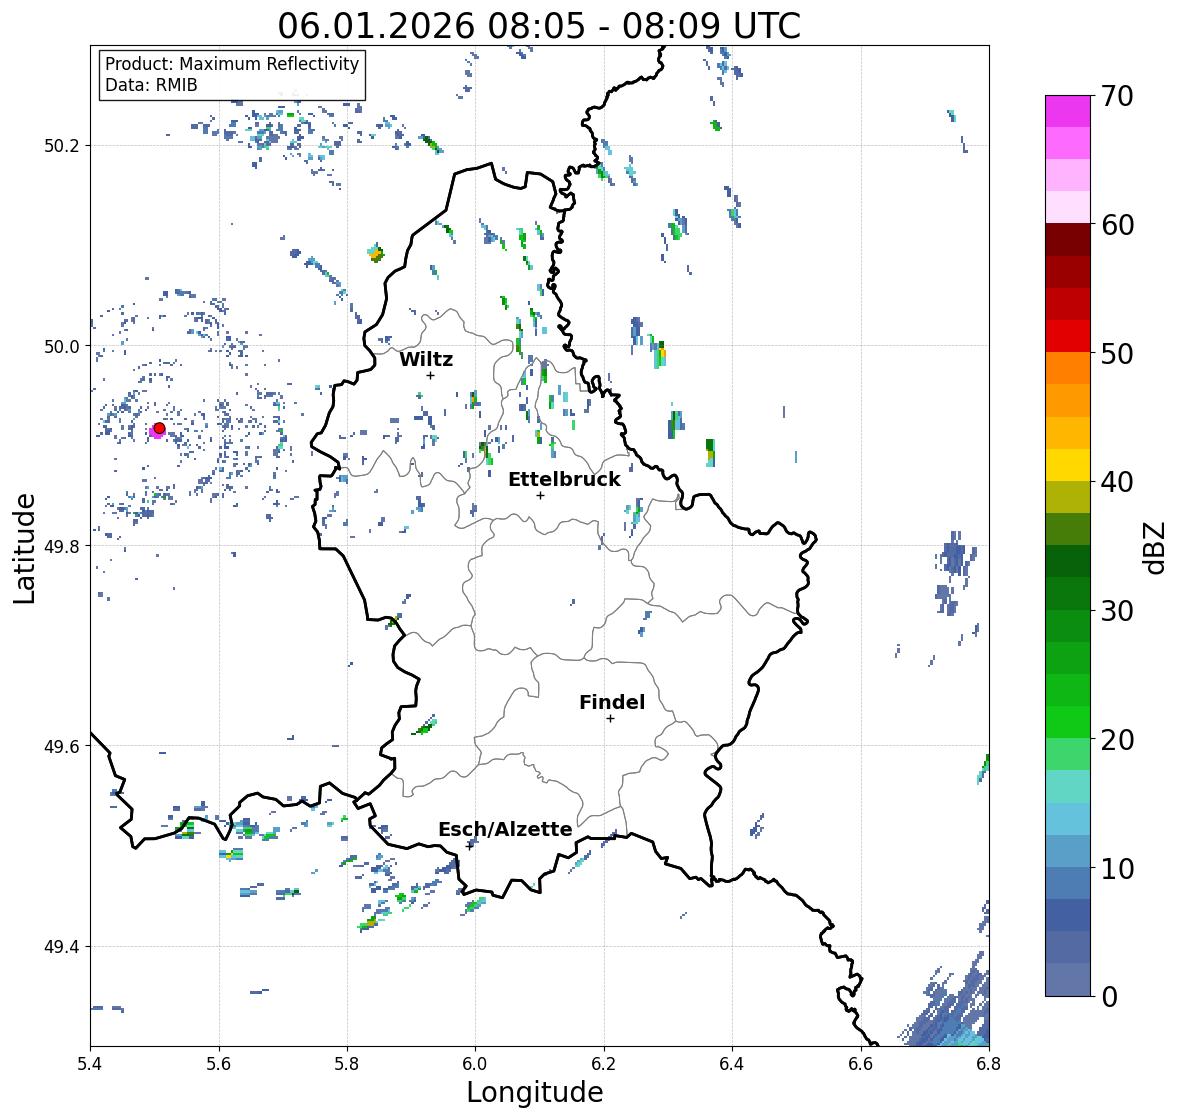
Task: Click the bright green swatch above 20 dBZ
Action: 1068,722
